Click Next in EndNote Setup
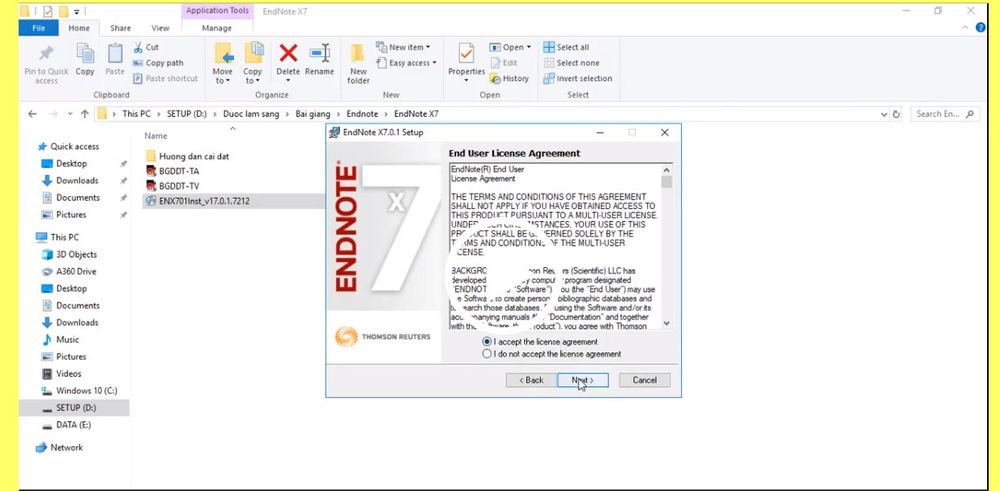Viewport: 1000px width, 491px height. pos(582,381)
